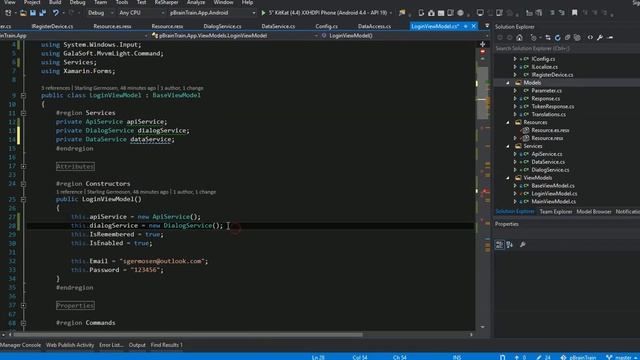Click '3 references' CodeLens link above class

(x=56, y=88)
